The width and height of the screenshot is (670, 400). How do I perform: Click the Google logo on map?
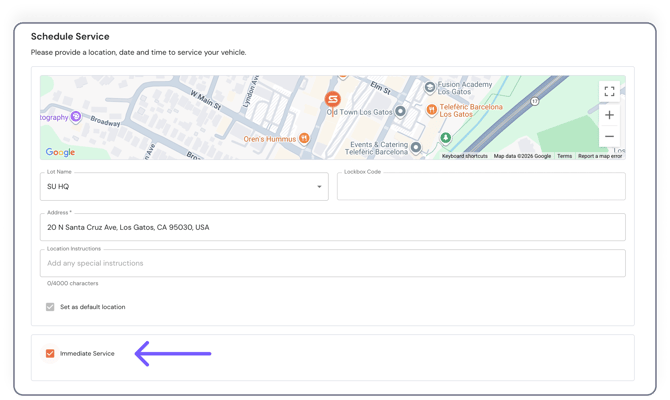60,153
